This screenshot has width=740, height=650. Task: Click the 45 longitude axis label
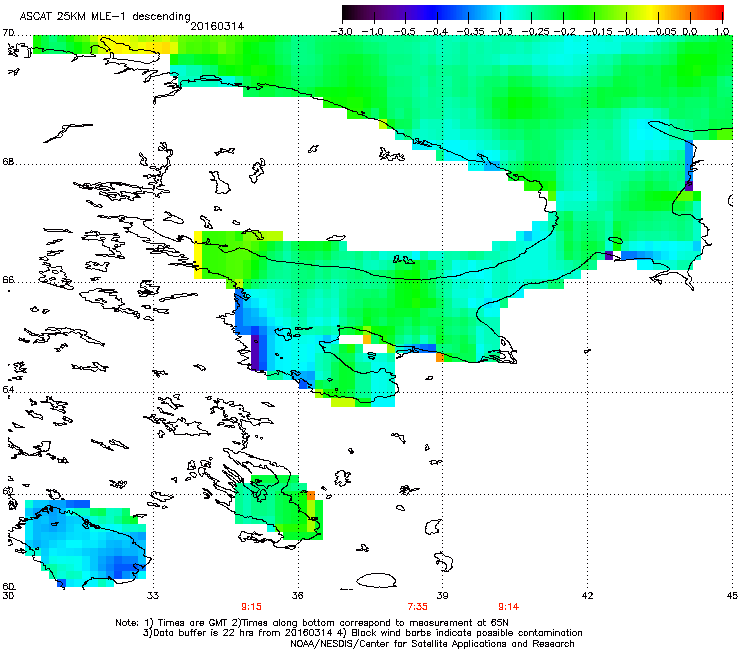point(732,596)
